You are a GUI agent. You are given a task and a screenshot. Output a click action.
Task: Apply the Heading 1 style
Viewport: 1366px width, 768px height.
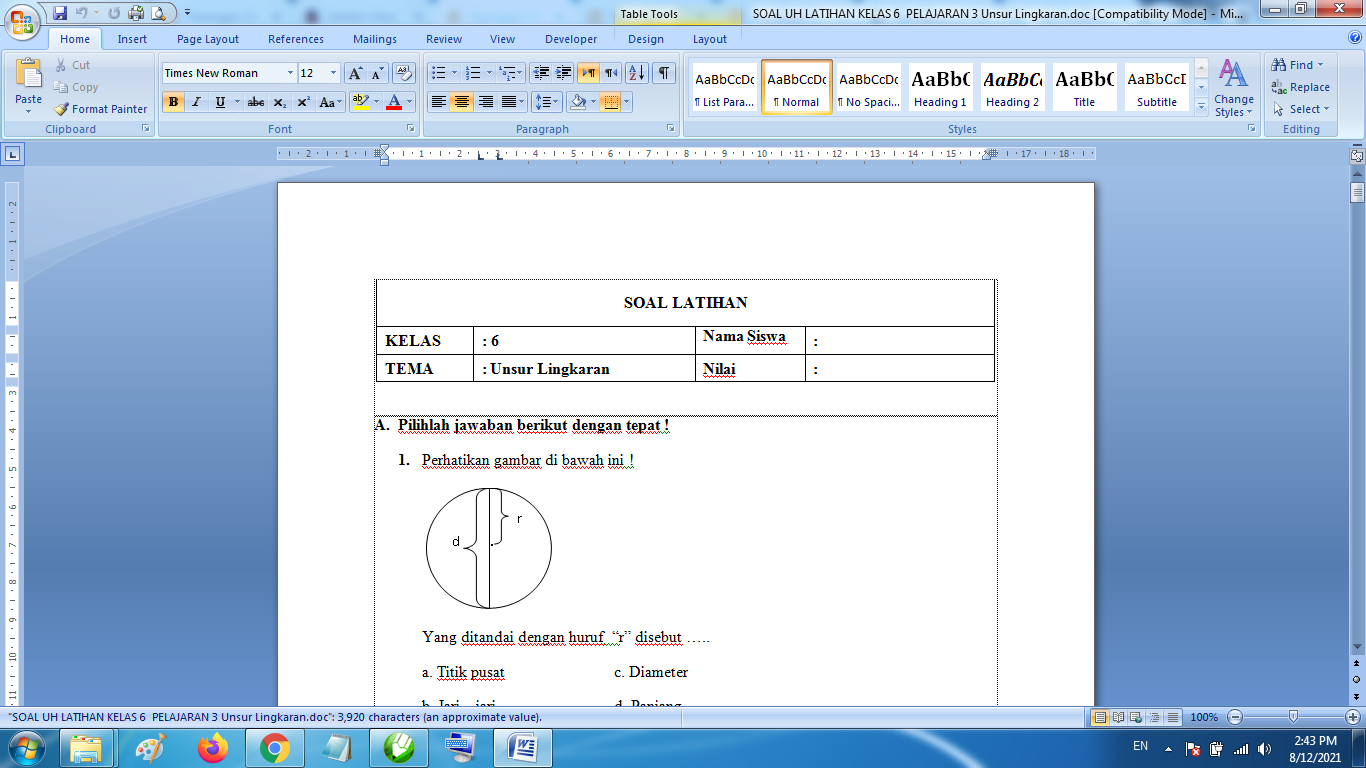[x=940, y=87]
